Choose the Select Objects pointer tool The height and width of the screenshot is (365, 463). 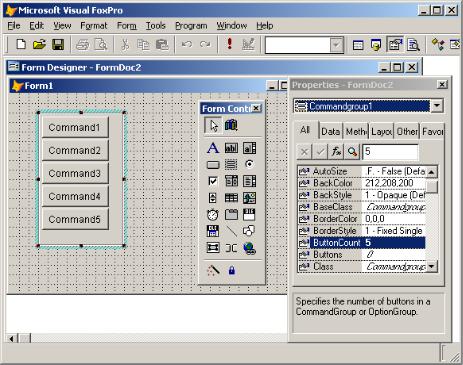213,126
